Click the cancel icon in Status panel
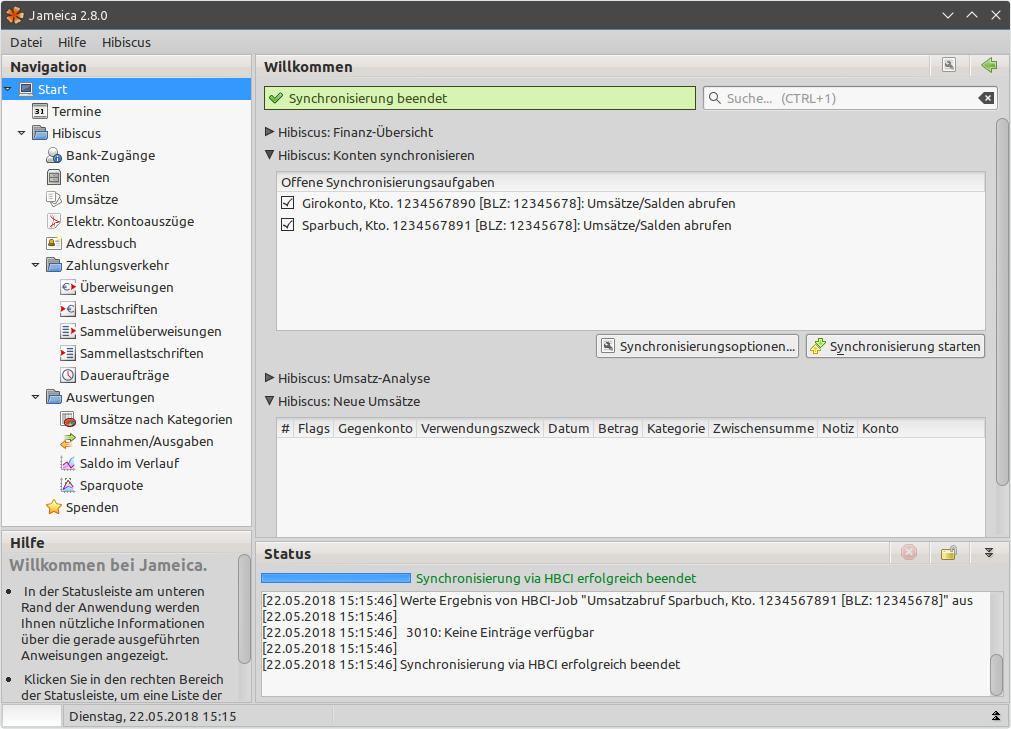Viewport: 1011px width, 729px height. 909,552
